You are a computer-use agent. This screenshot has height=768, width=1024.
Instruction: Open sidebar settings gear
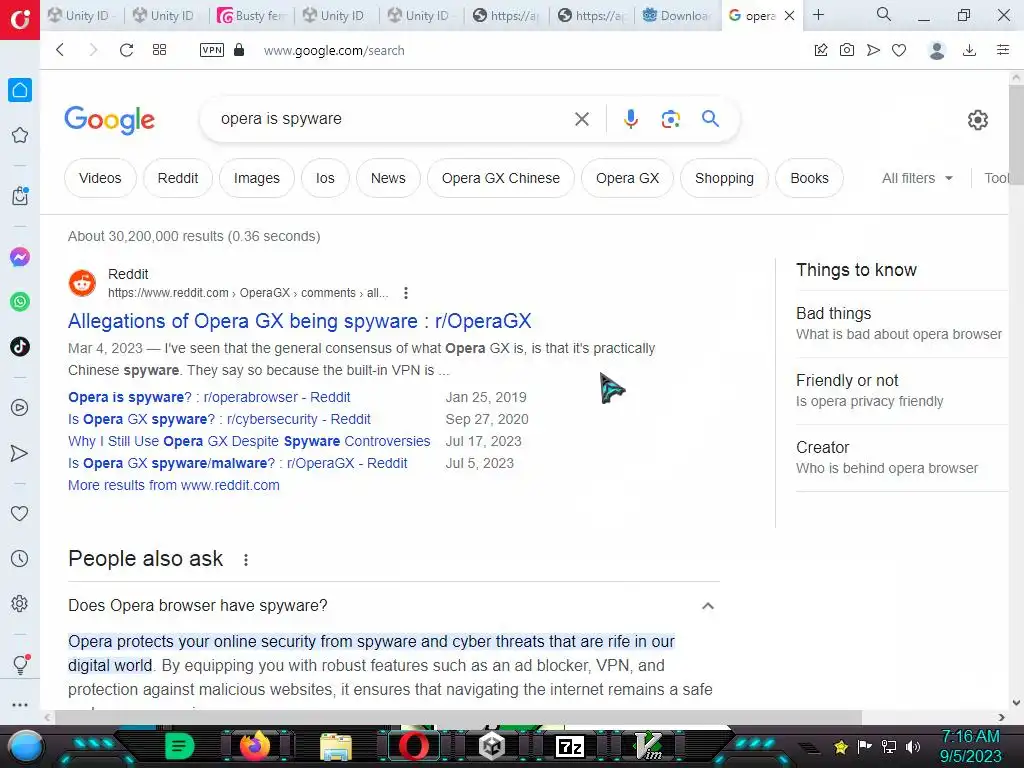[x=20, y=603]
